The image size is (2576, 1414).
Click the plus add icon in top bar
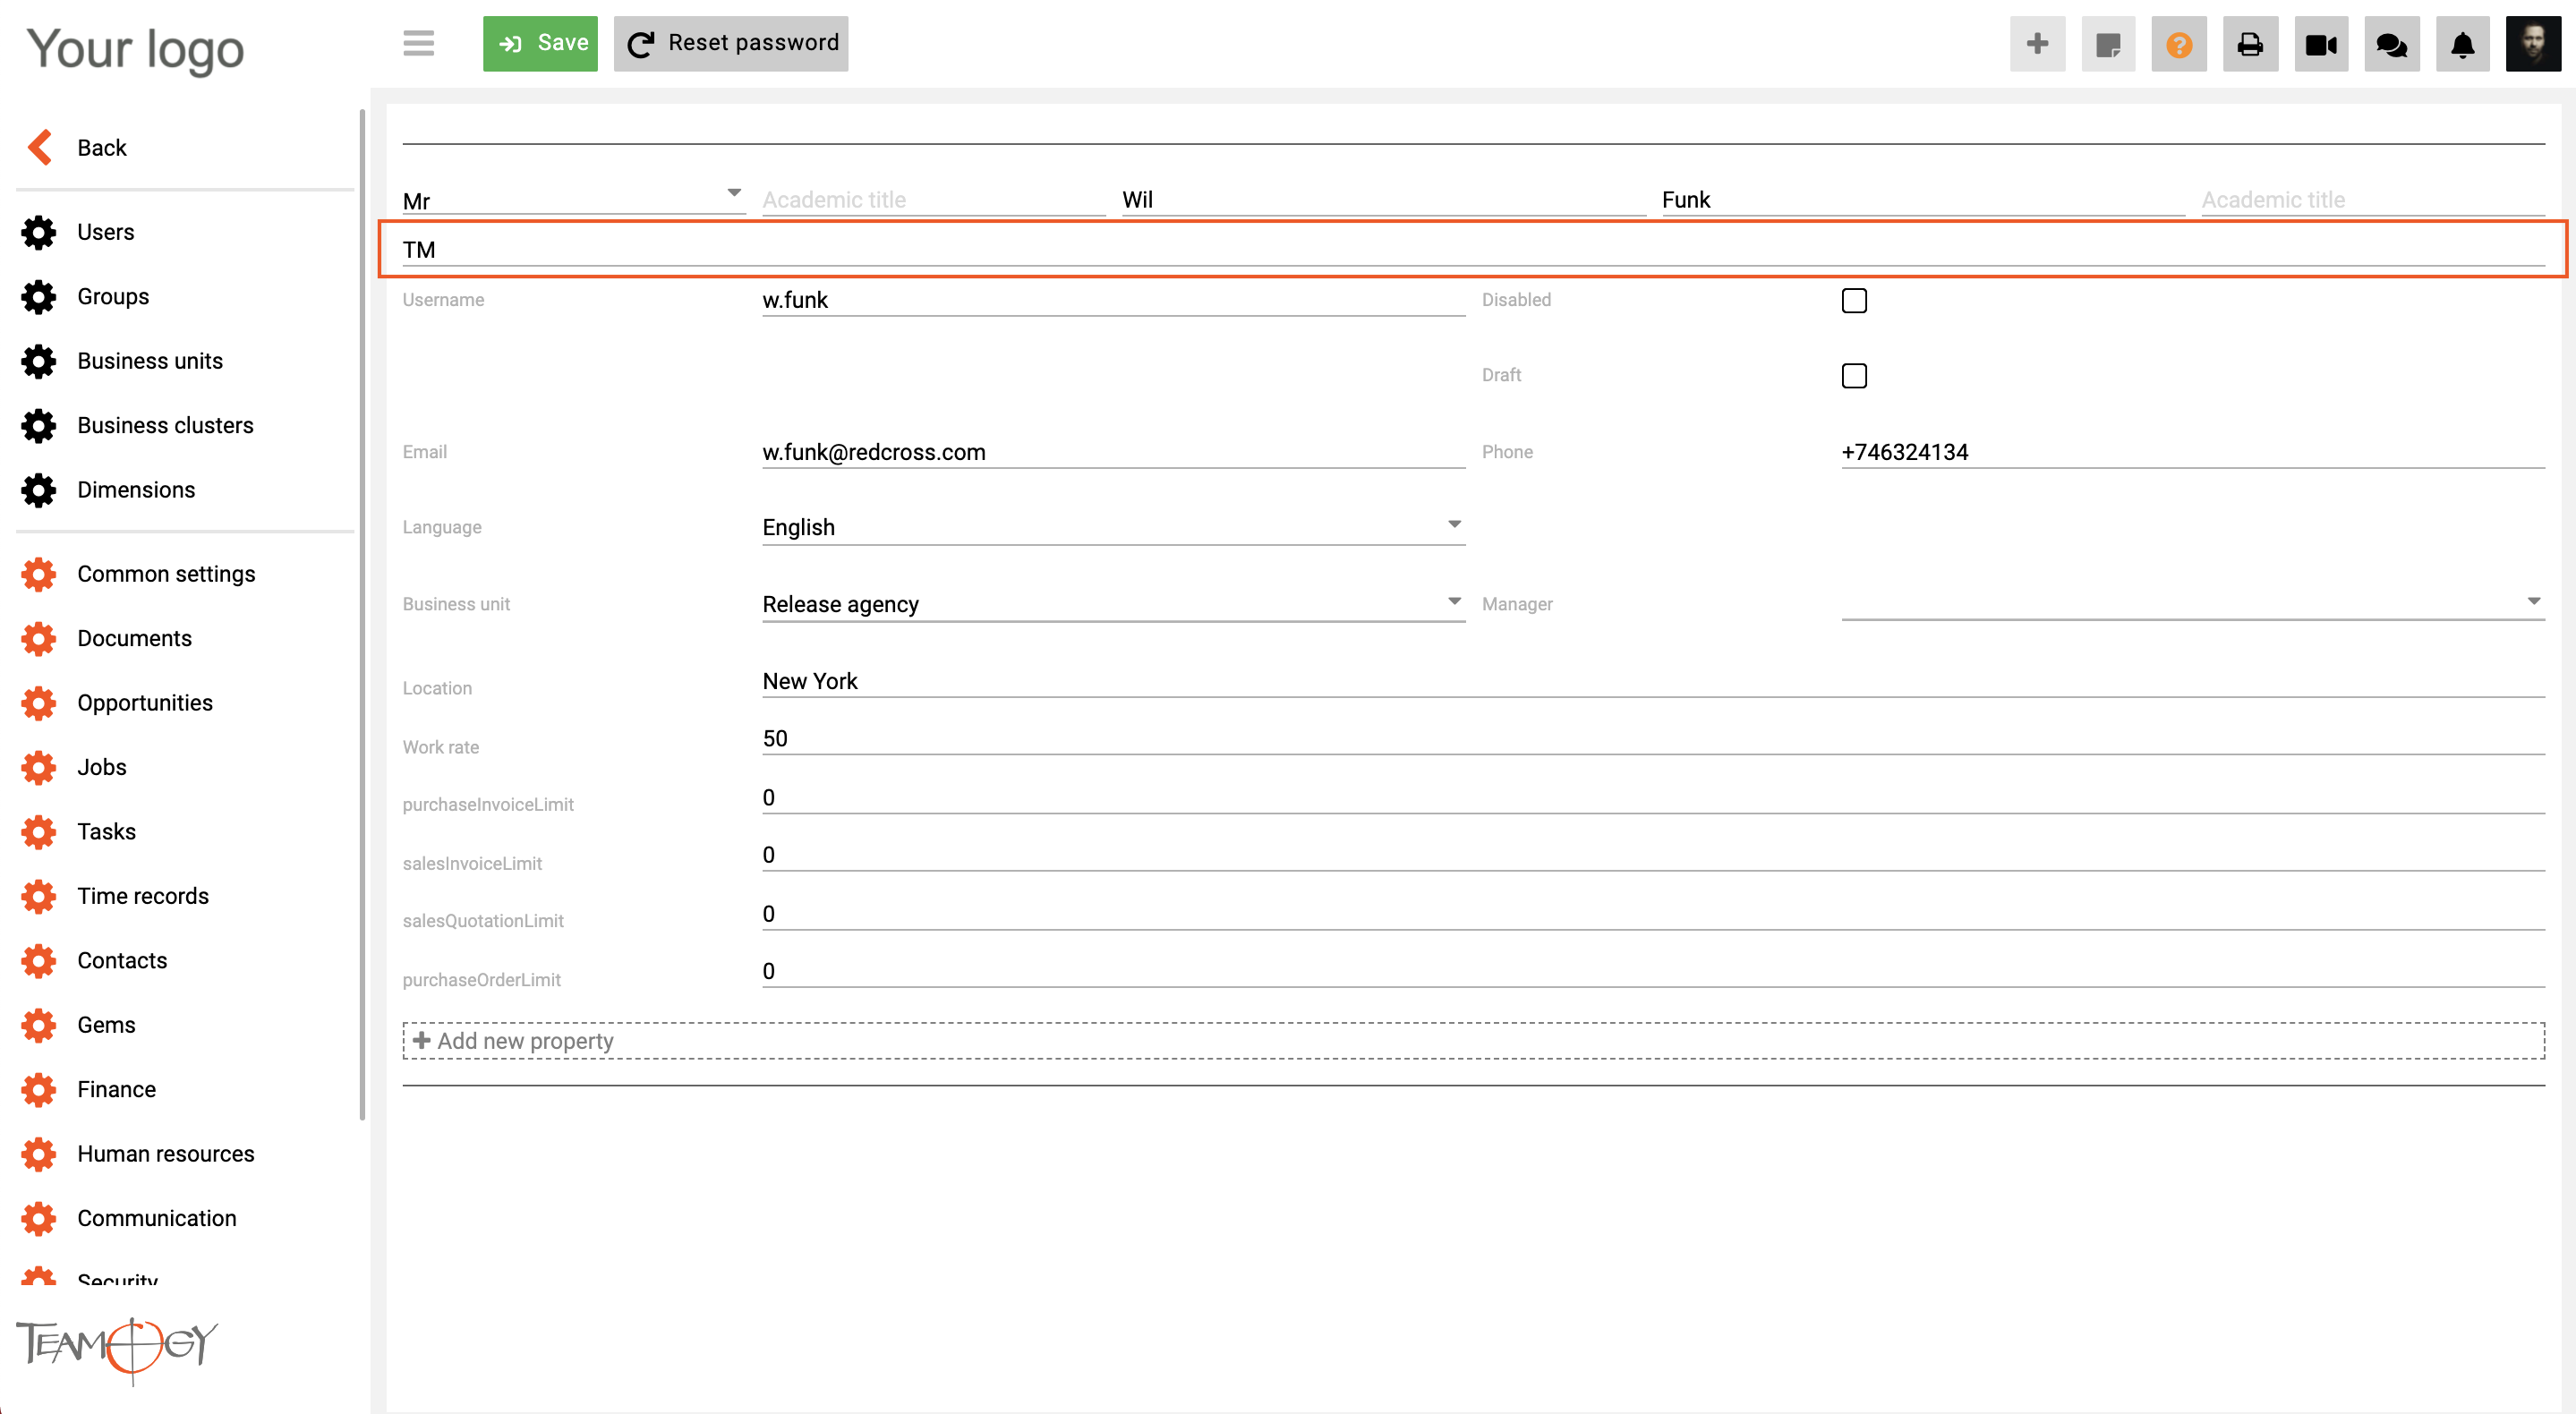tap(2037, 44)
